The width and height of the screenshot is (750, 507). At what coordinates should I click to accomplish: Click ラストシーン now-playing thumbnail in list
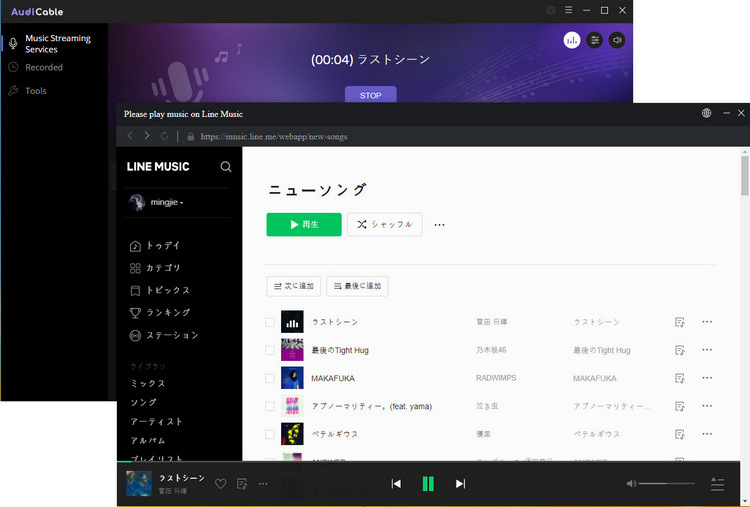coord(292,322)
